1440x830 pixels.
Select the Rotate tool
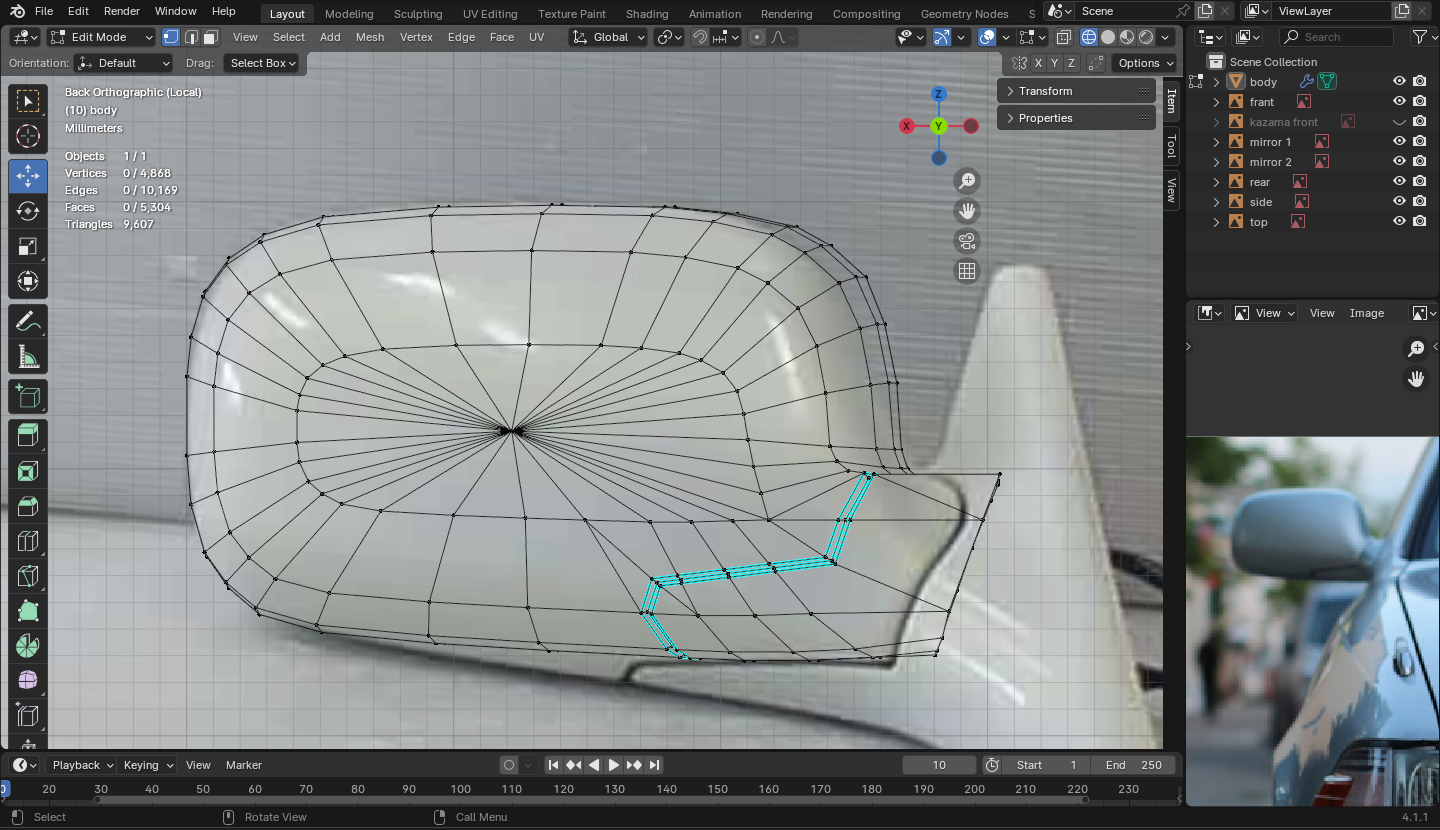[x=28, y=211]
